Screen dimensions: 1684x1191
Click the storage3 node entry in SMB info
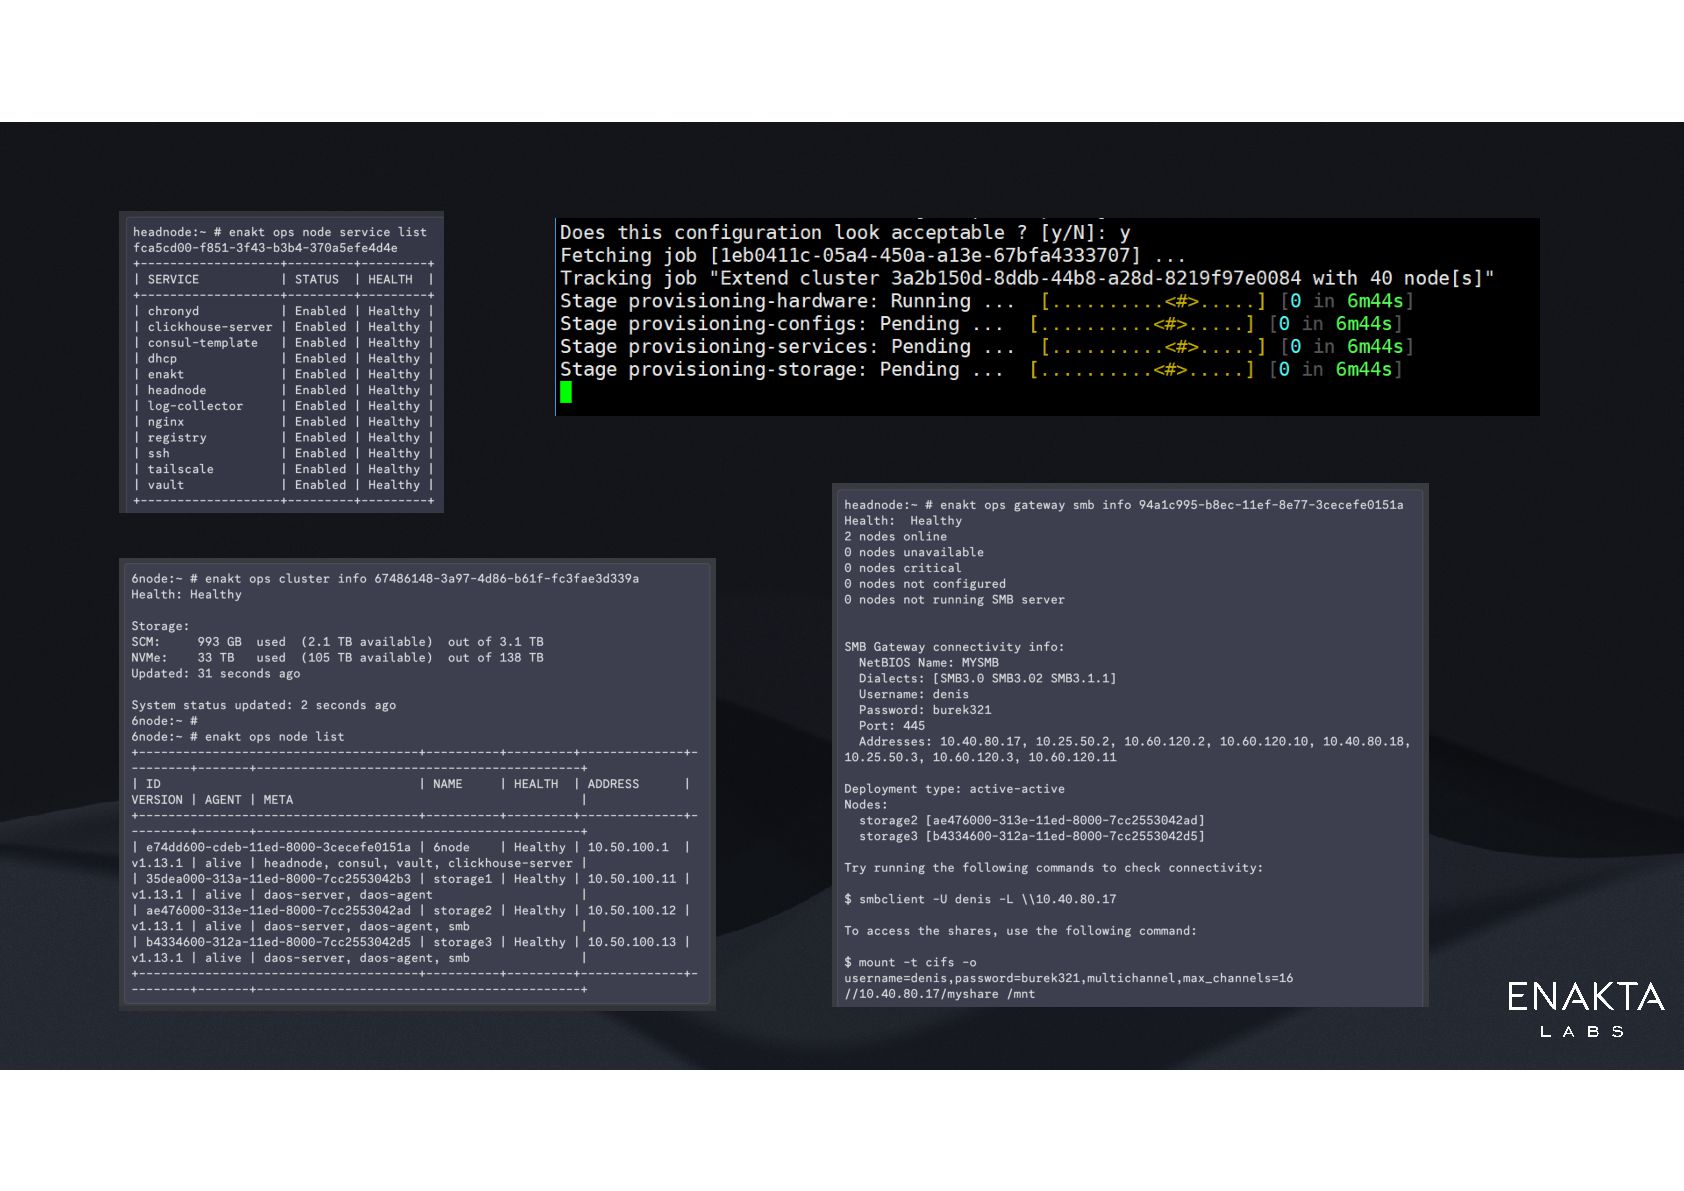click(1032, 837)
